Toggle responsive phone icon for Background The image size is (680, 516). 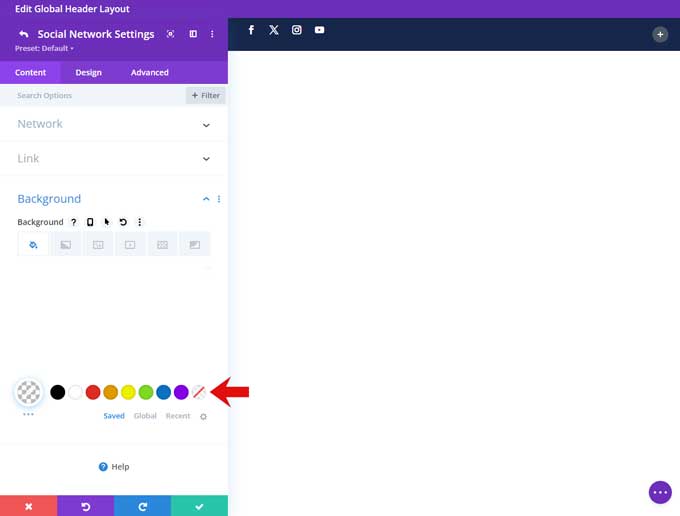point(90,222)
